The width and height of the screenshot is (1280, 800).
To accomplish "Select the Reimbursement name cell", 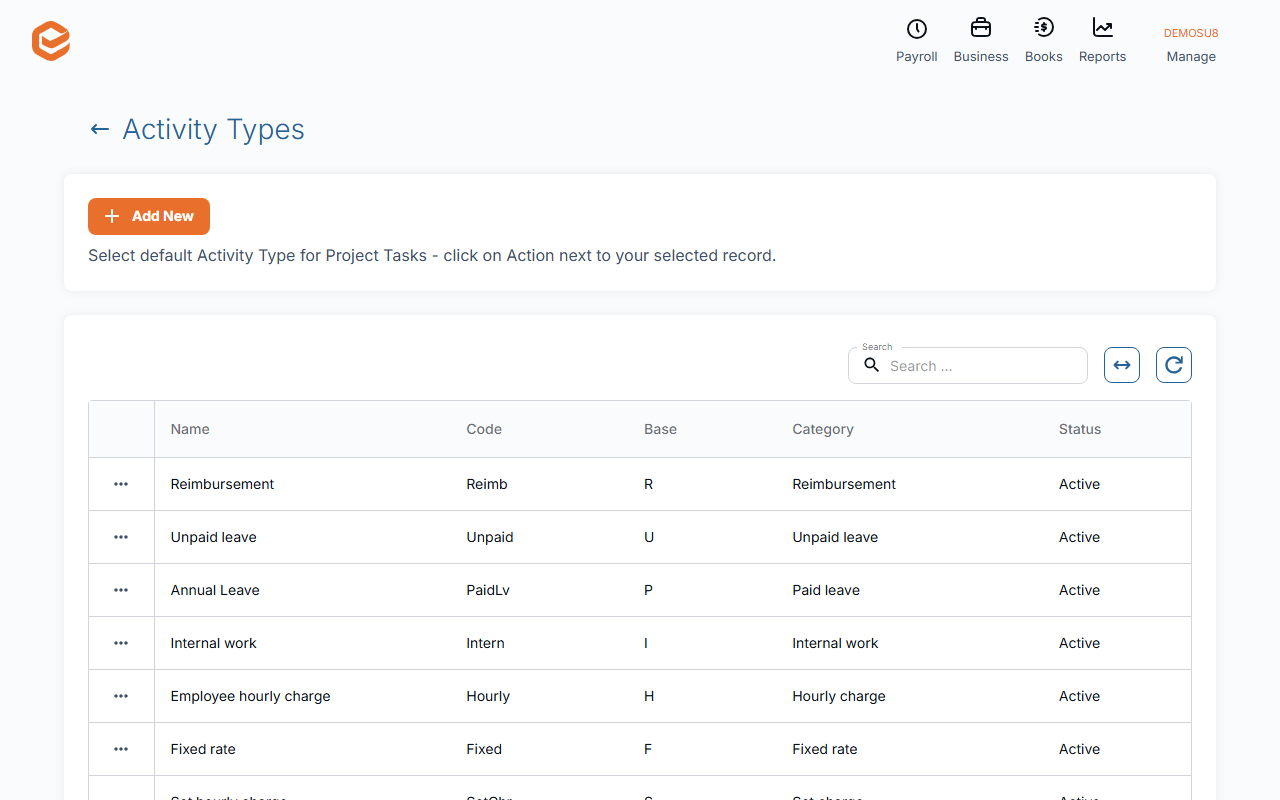I will [x=222, y=484].
